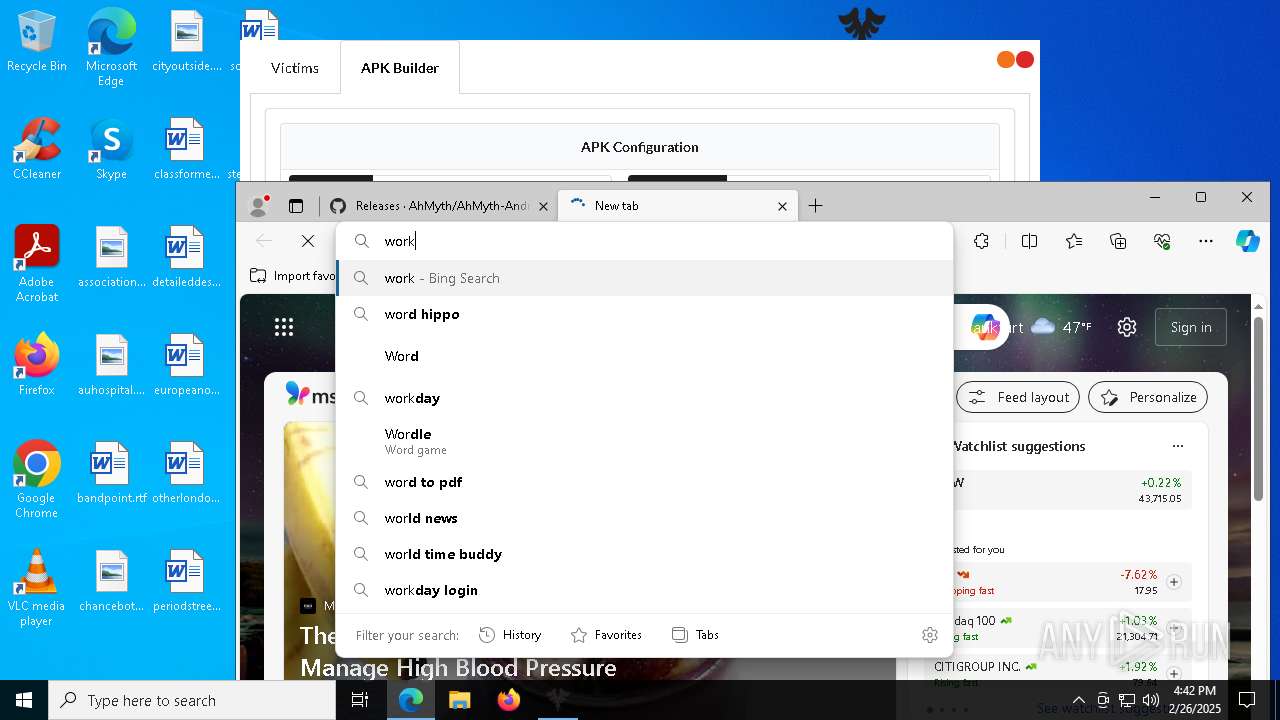Viewport: 1280px width, 720px height.
Task: Choose the 'Word' suggestion
Action: (645, 356)
